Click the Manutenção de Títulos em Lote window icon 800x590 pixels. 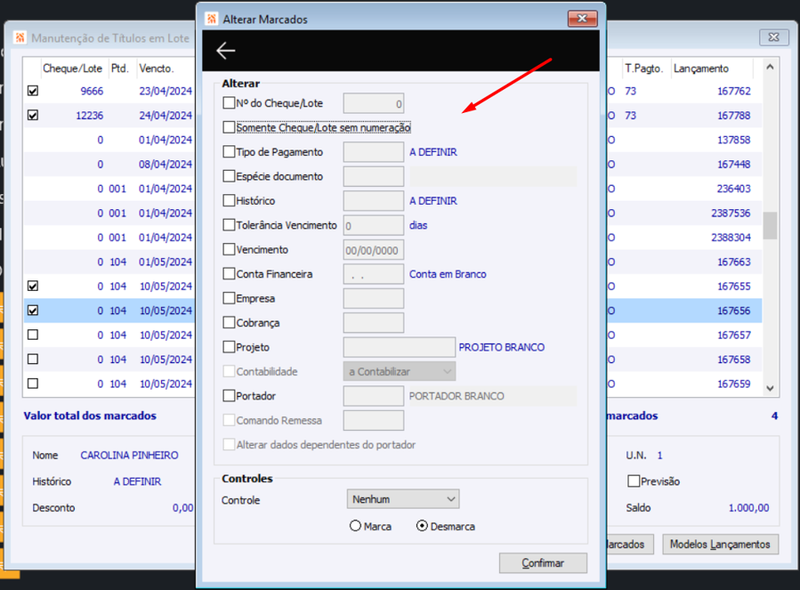click(x=20, y=38)
